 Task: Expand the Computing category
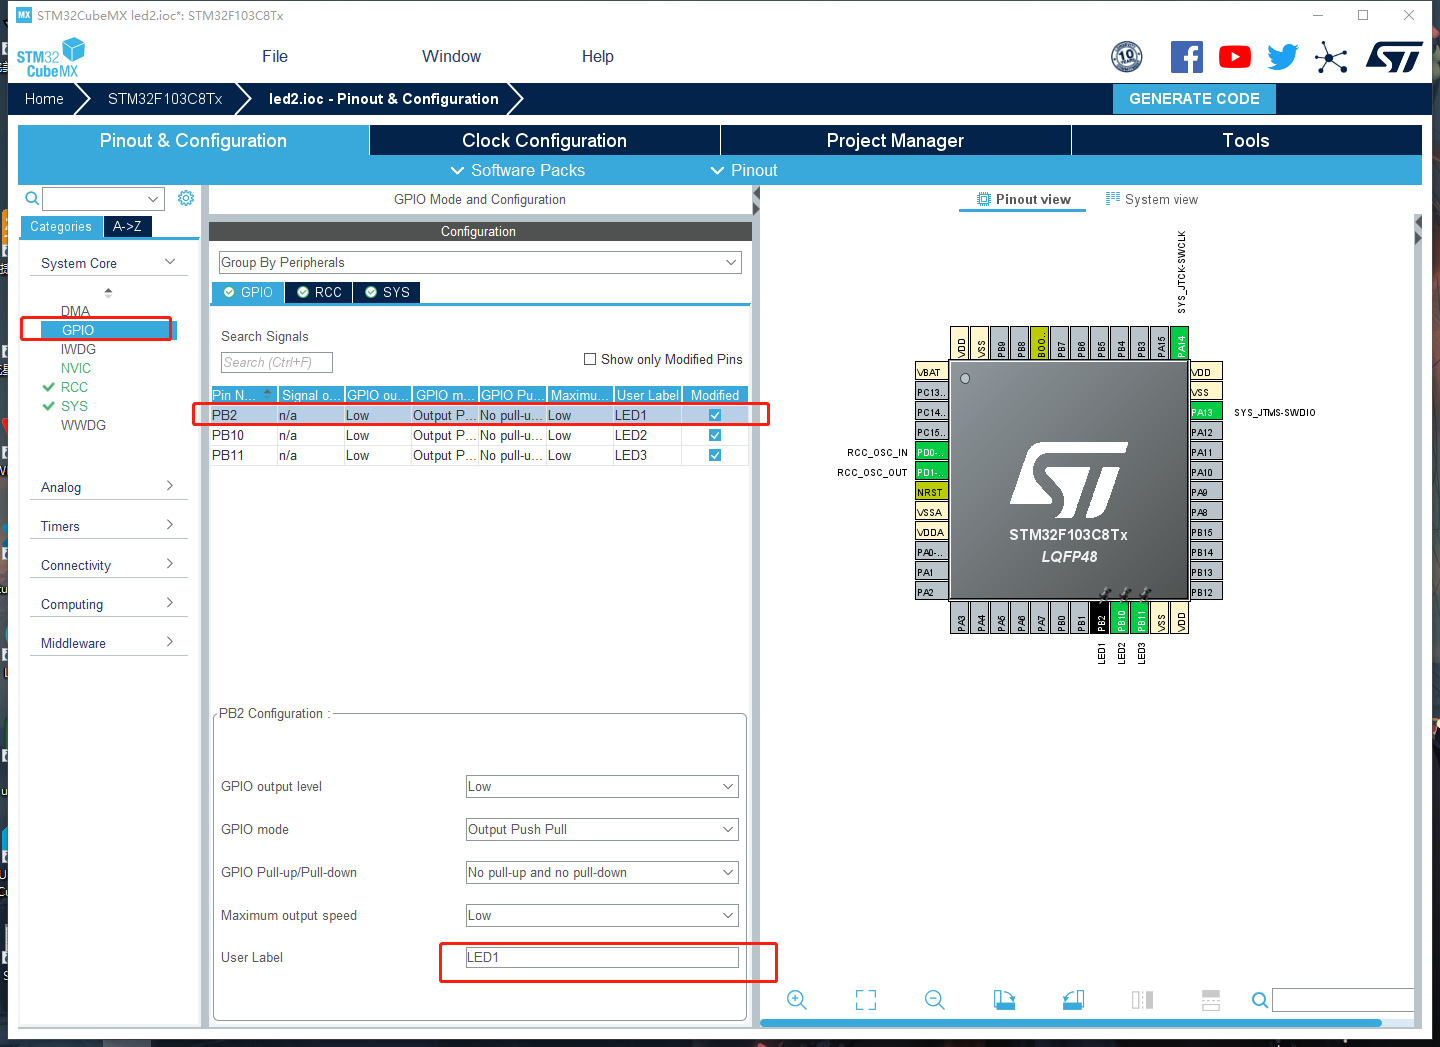[x=108, y=604]
